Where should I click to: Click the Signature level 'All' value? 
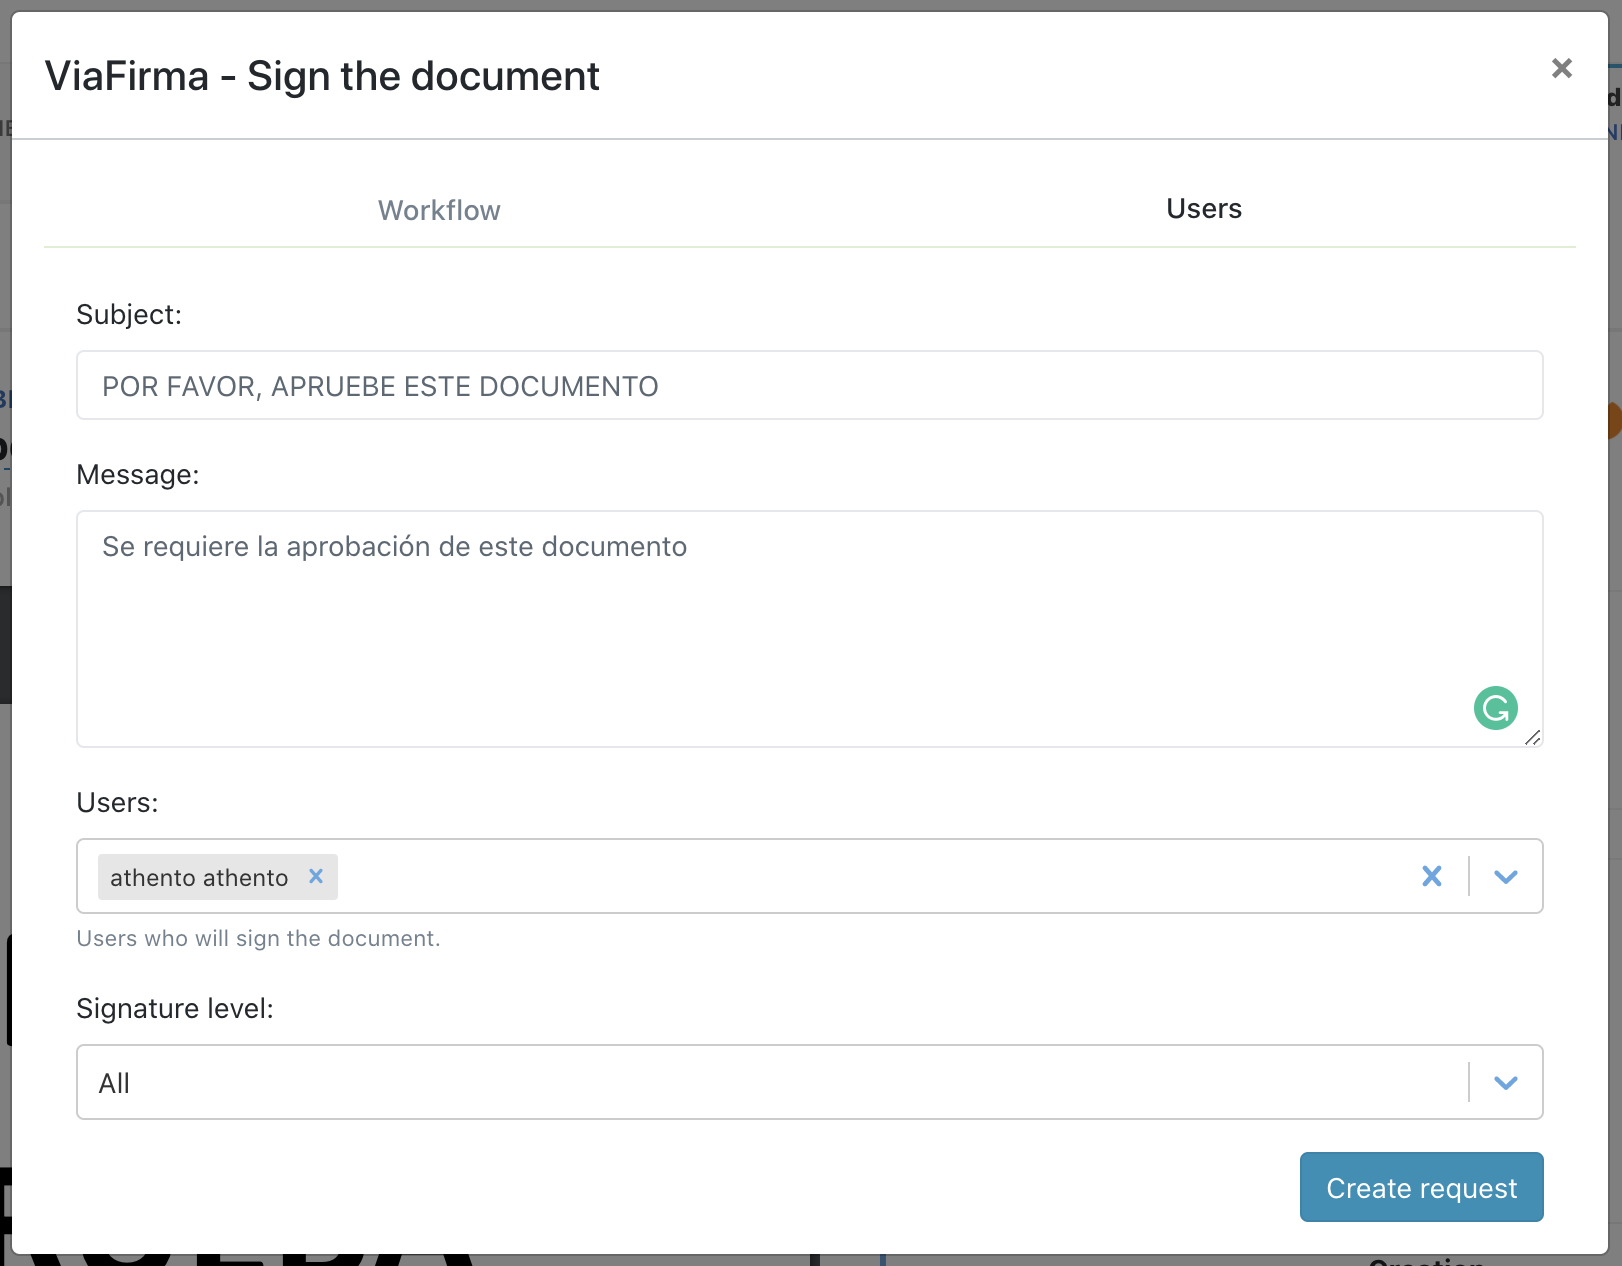click(x=114, y=1083)
